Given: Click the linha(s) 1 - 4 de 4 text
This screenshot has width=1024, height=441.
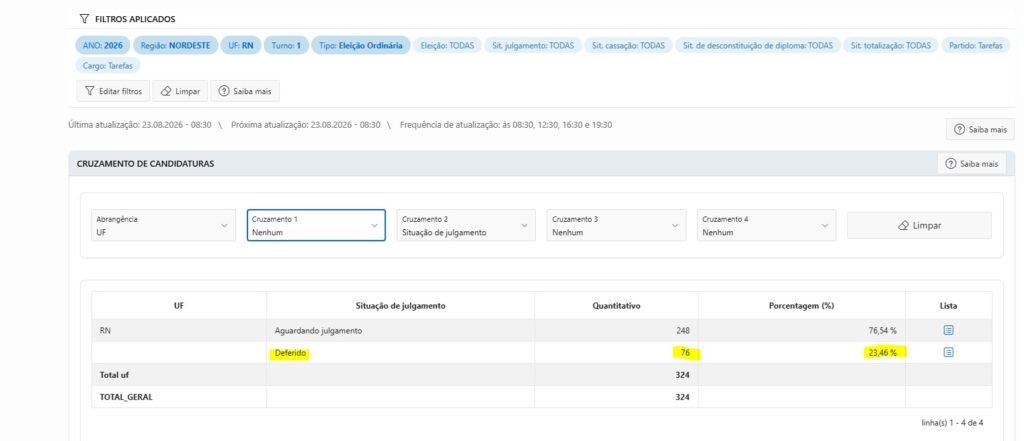Looking at the screenshot, I should [952, 423].
